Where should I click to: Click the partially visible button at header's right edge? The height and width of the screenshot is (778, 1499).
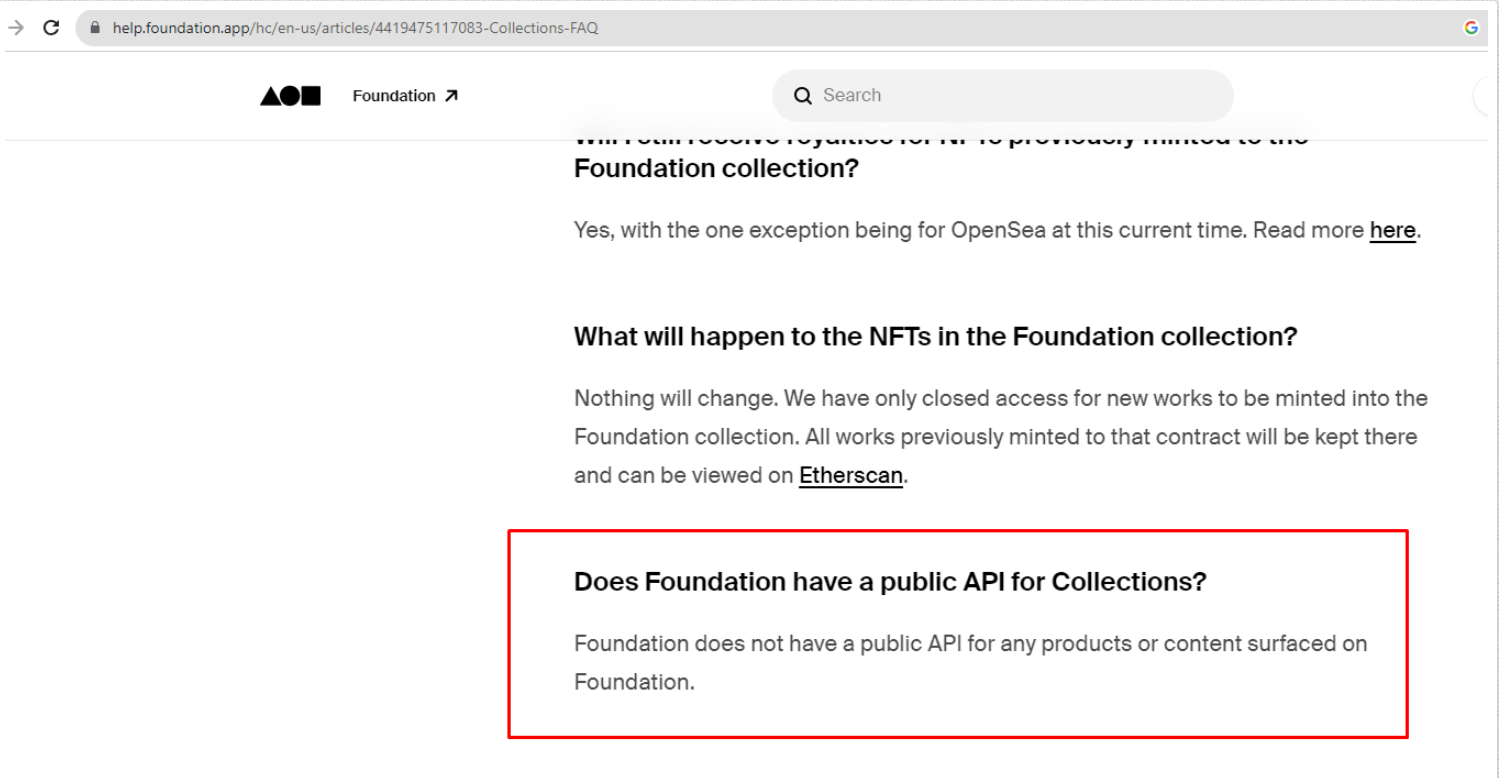(x=1486, y=96)
